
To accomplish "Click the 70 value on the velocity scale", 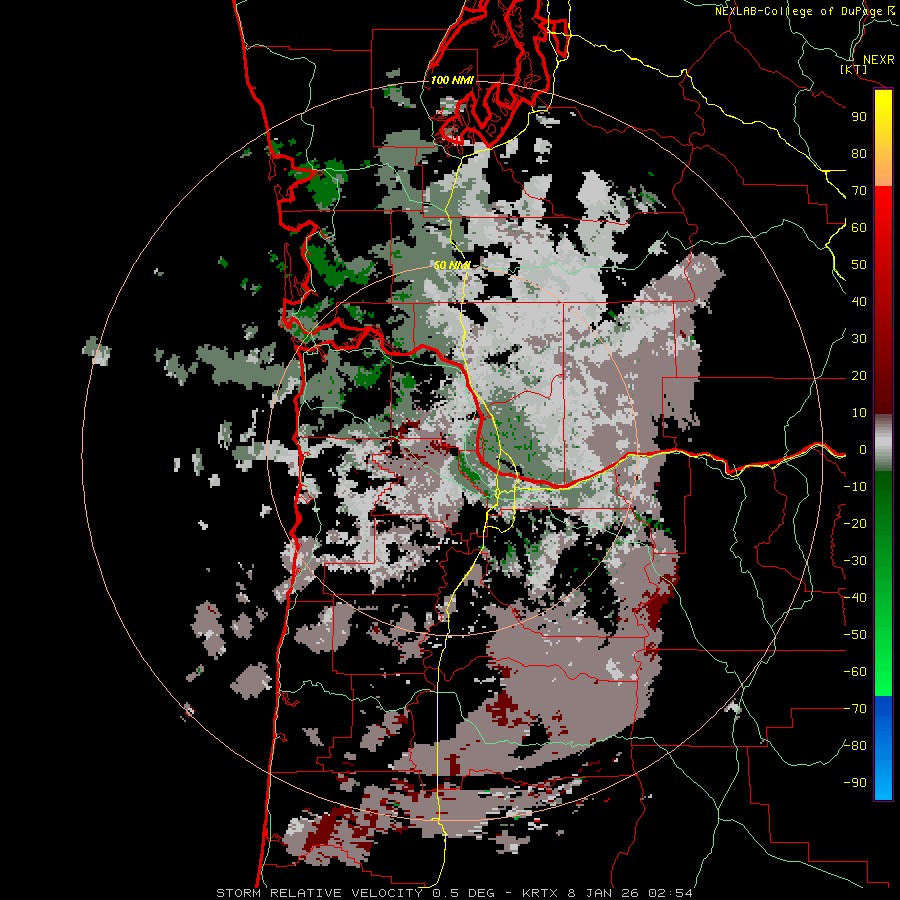I will 859,191.
